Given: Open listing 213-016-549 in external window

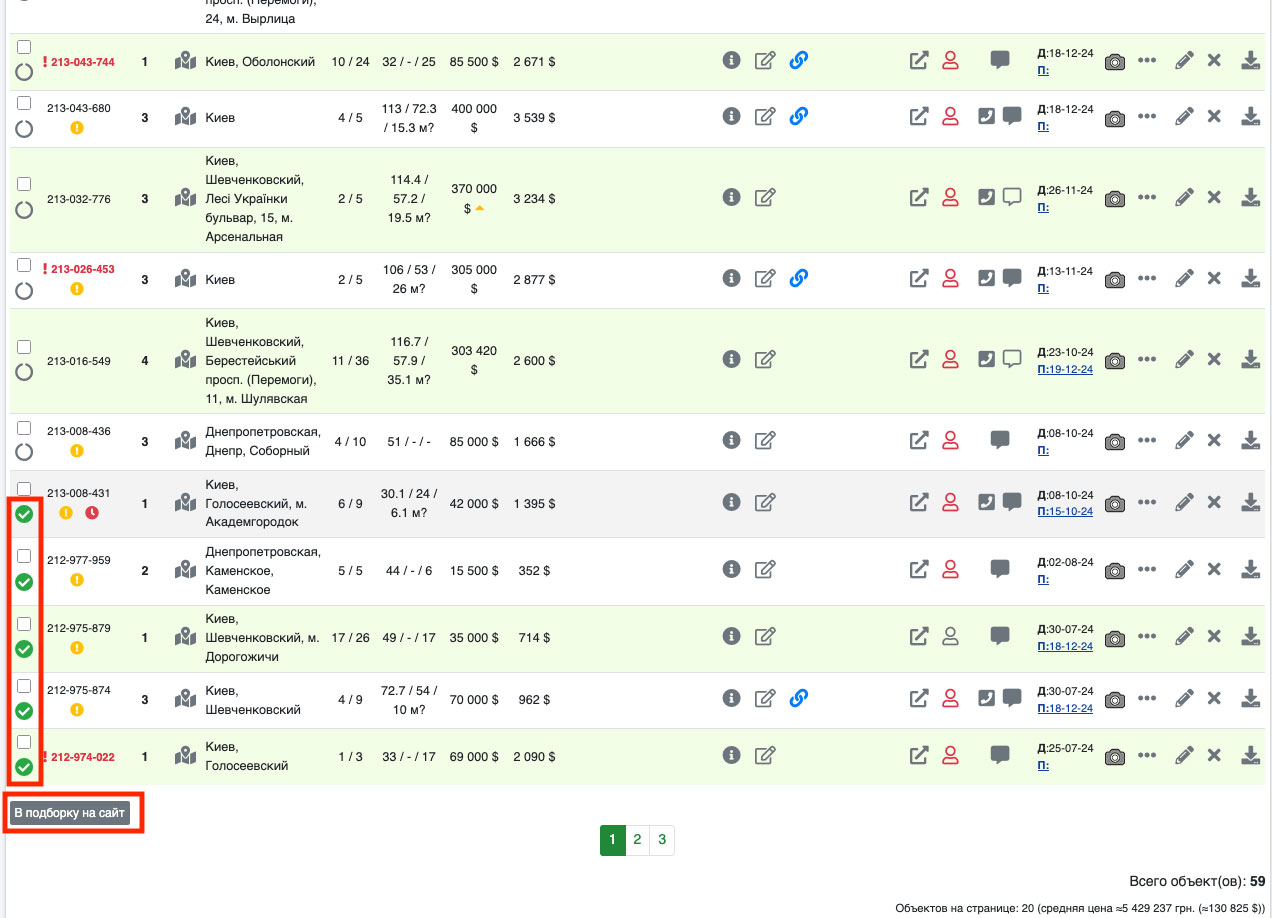Looking at the screenshot, I should (919, 359).
